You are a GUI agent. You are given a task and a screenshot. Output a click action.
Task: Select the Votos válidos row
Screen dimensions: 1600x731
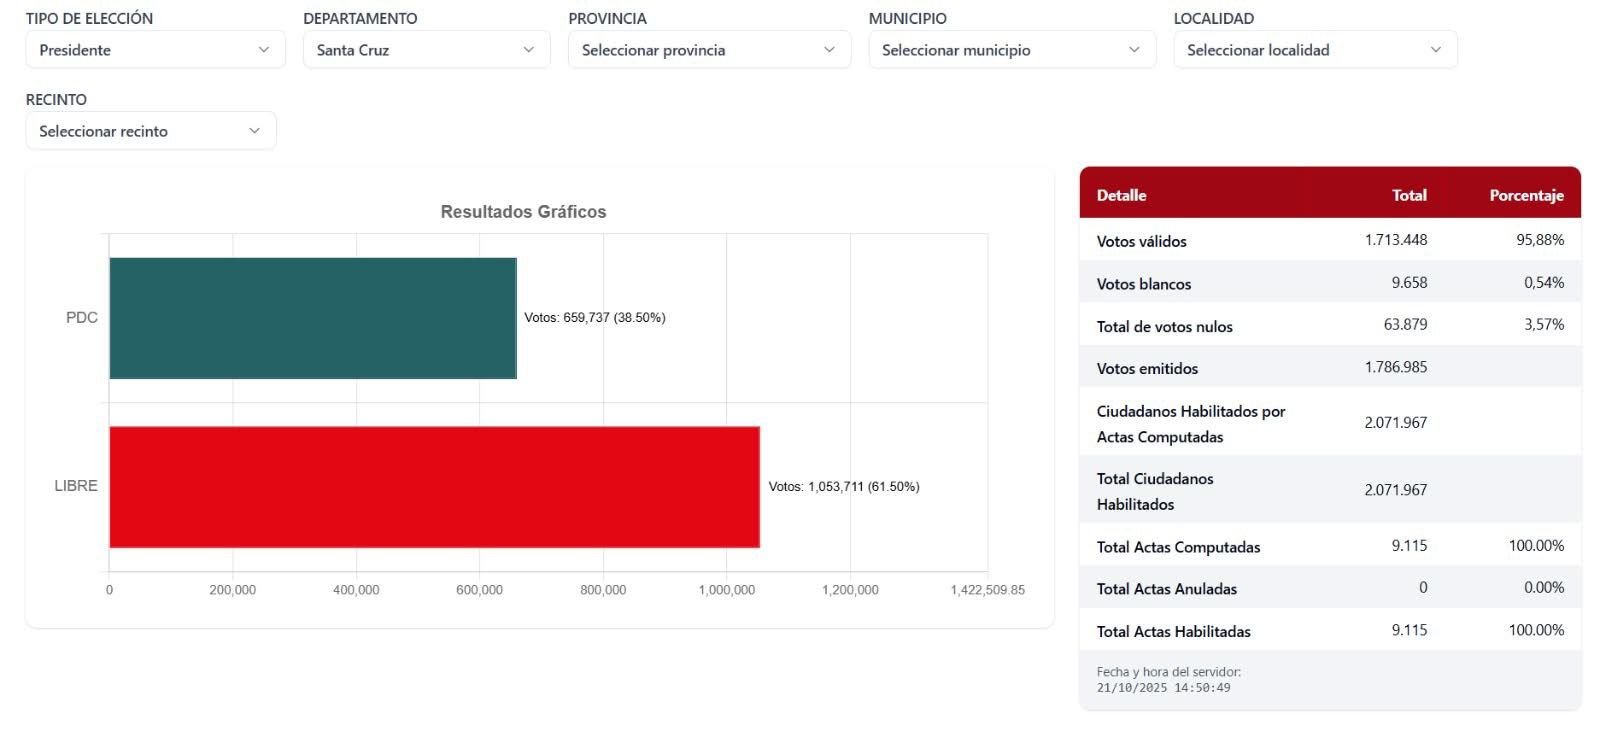tap(1329, 241)
